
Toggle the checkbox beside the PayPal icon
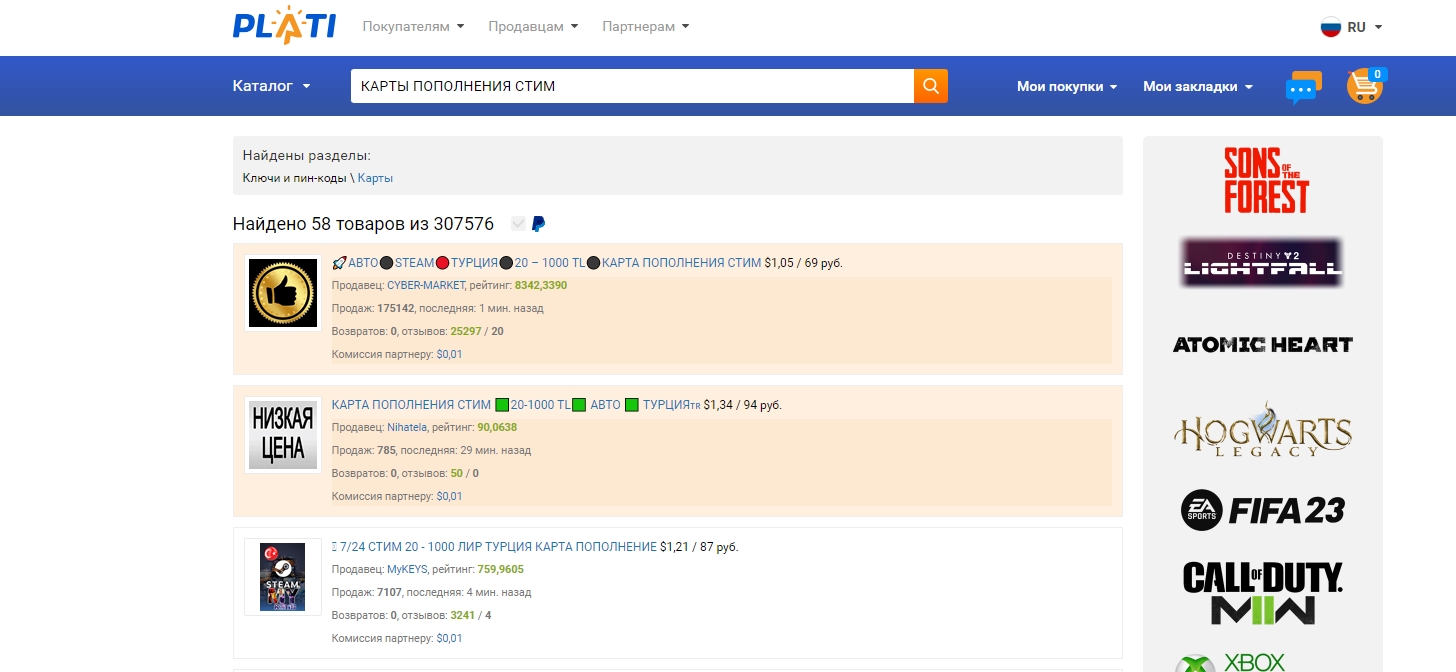point(518,224)
